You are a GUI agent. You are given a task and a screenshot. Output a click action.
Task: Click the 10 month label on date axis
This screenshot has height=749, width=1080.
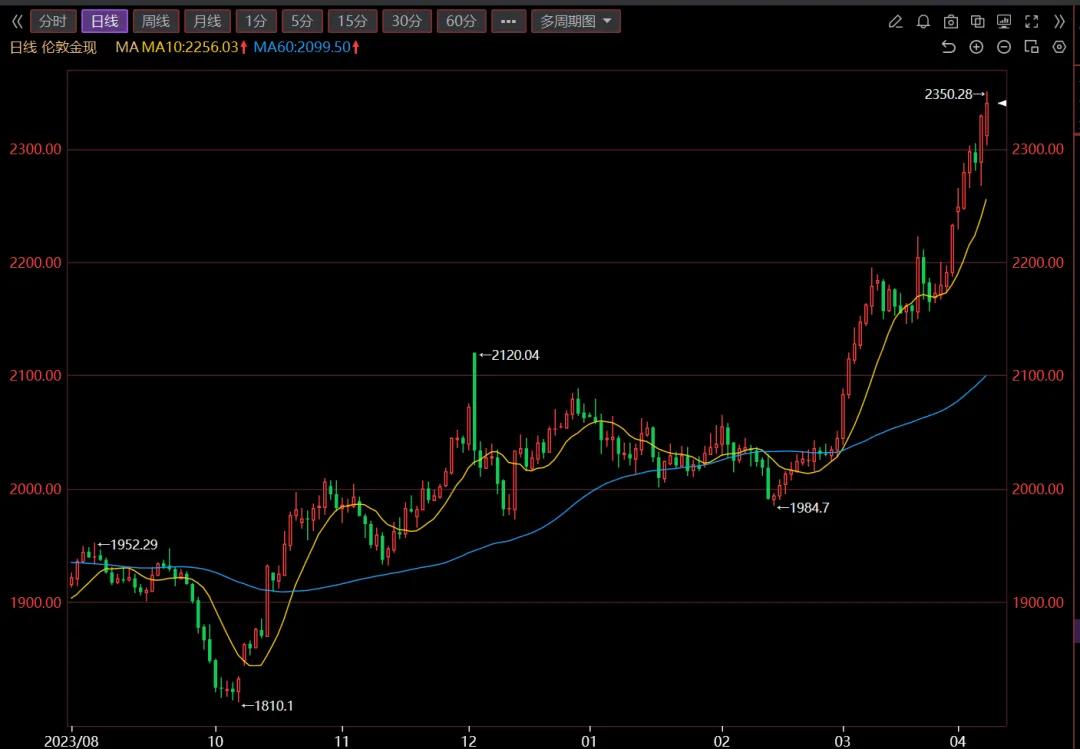click(216, 741)
